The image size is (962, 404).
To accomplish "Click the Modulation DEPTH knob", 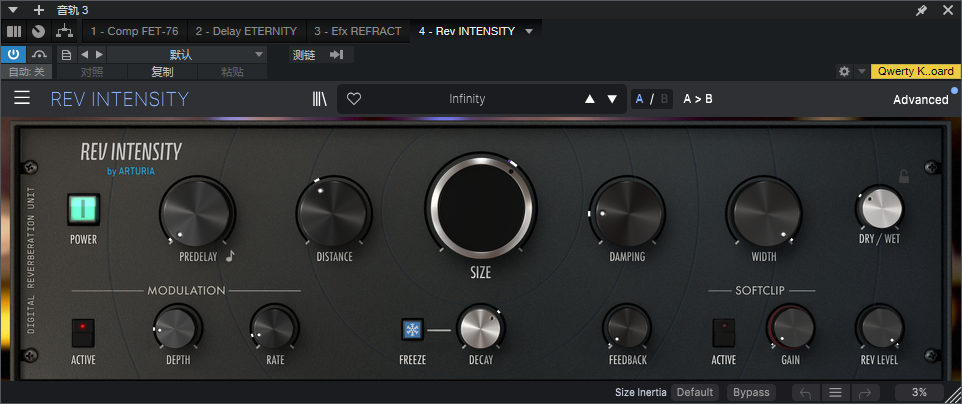I will point(177,328).
